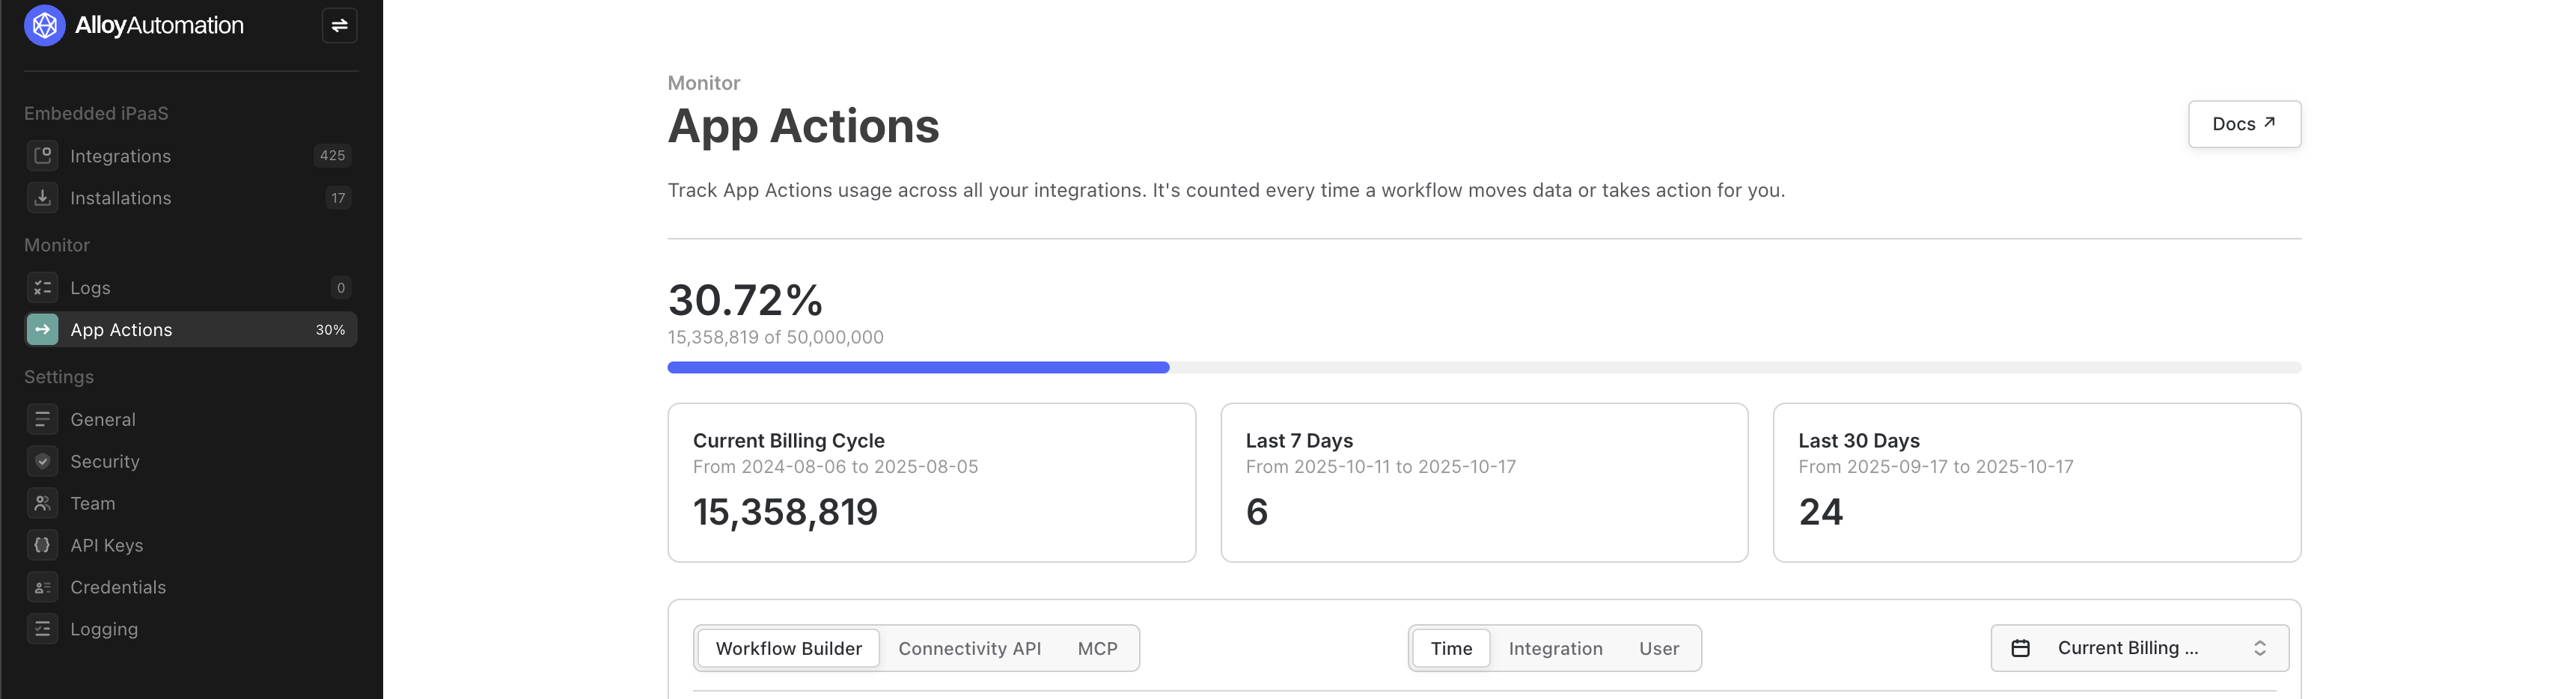Click the blue usage progress bar
Screen dimensions: 2576x699
coord(918,368)
